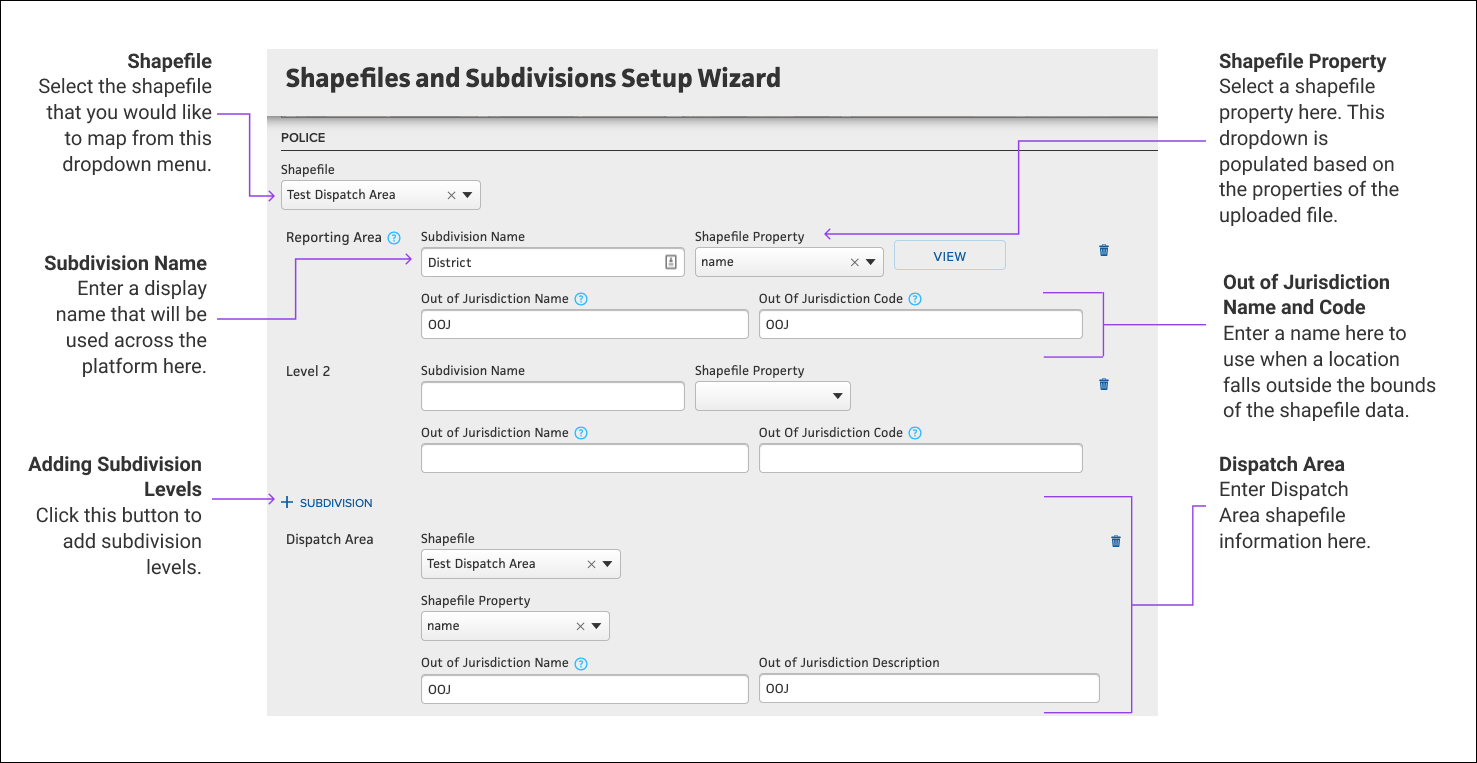The width and height of the screenshot is (1477, 763).
Task: Open the top Police Shapefile dropdown arrow
Action: pyautogui.click(x=467, y=195)
